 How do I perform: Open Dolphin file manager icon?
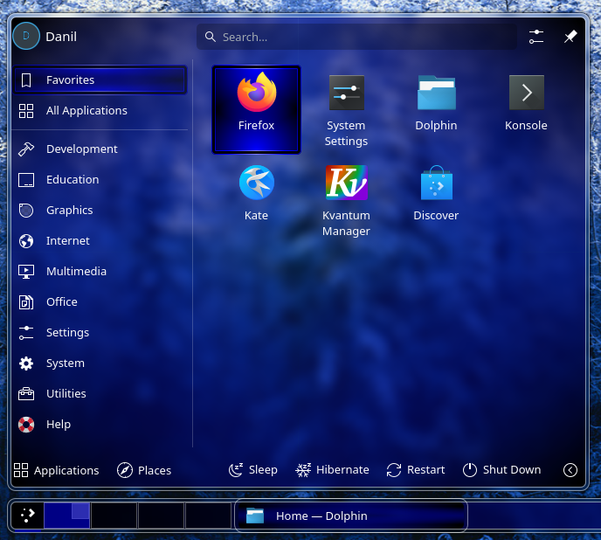pos(436,92)
